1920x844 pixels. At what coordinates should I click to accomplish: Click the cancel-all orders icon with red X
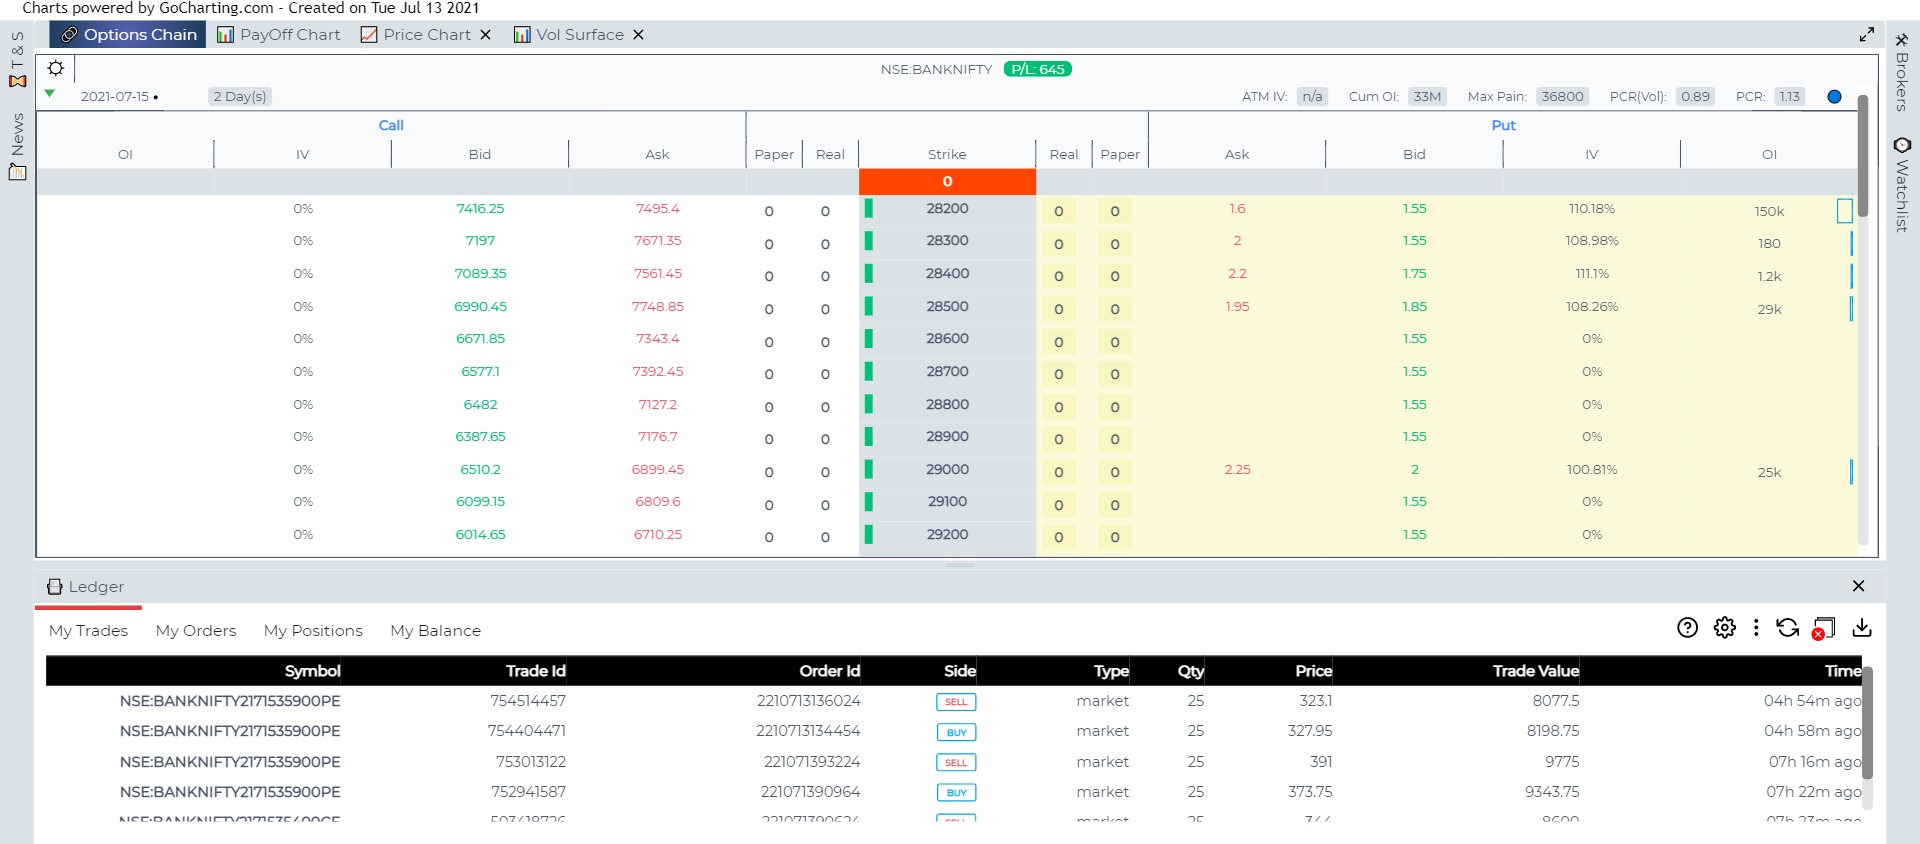[1823, 629]
